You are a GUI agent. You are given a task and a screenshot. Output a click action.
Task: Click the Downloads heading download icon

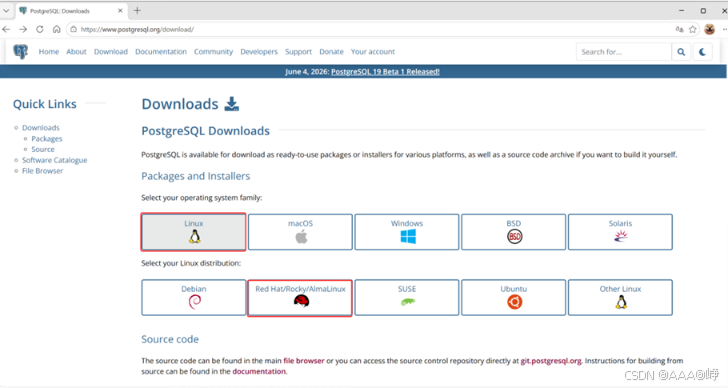coord(232,104)
